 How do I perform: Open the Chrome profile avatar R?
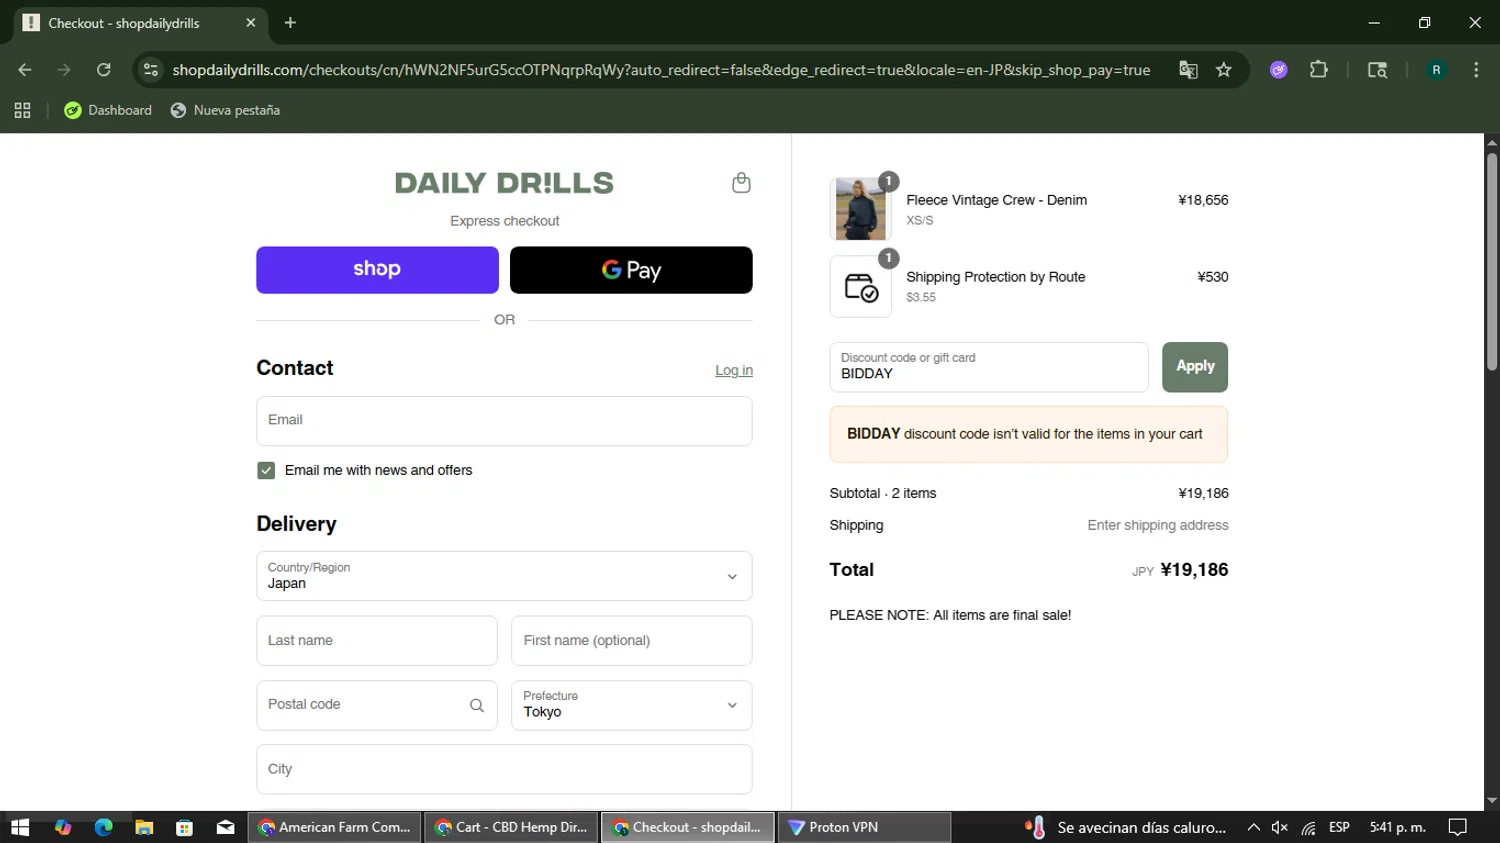(x=1436, y=70)
